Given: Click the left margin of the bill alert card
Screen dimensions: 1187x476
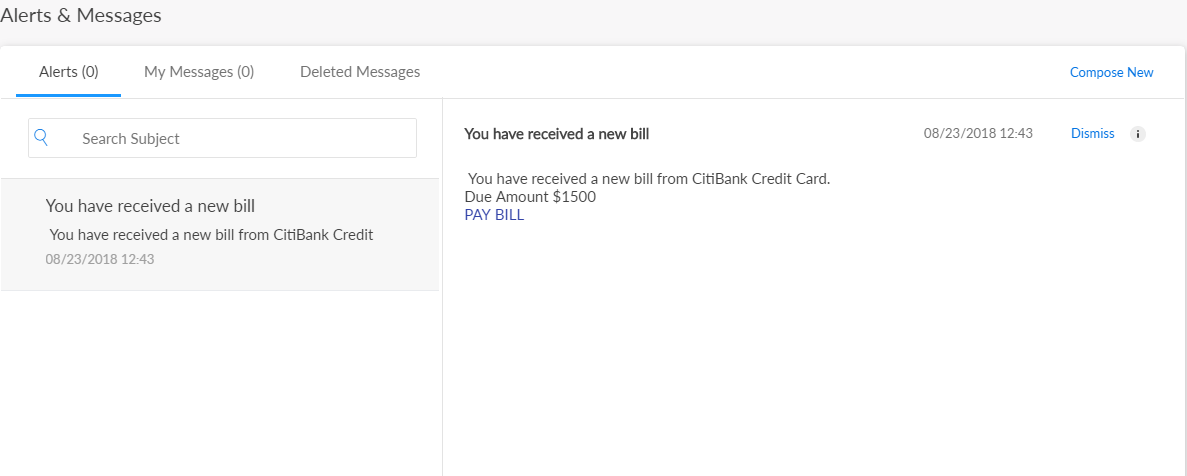Looking at the screenshot, I should [x=20, y=235].
